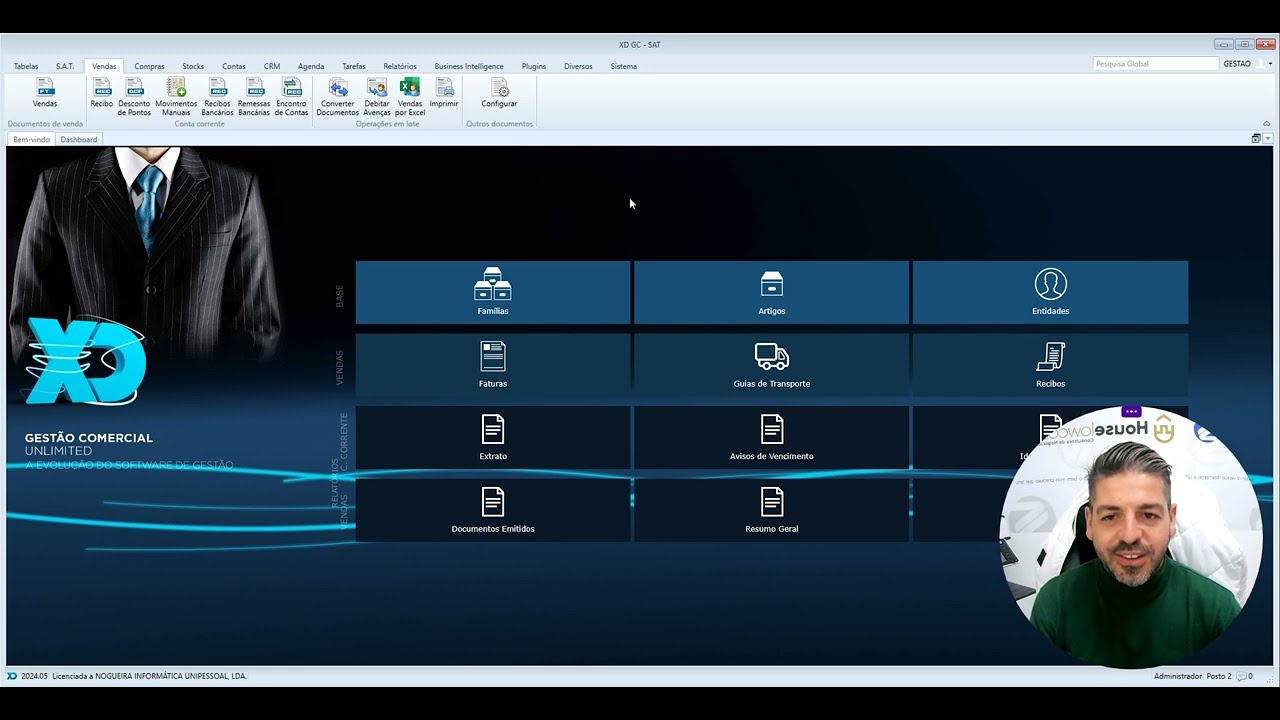
Task: Open the Entidades tile
Action: pos(1051,292)
